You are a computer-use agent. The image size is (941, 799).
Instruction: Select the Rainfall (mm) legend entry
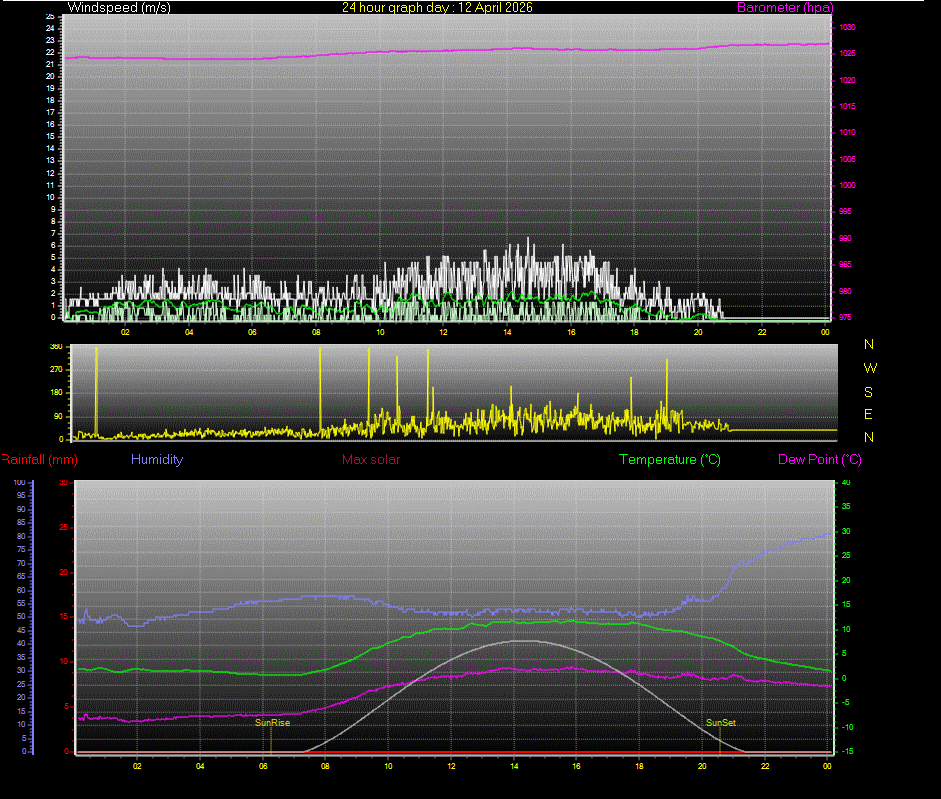38,459
